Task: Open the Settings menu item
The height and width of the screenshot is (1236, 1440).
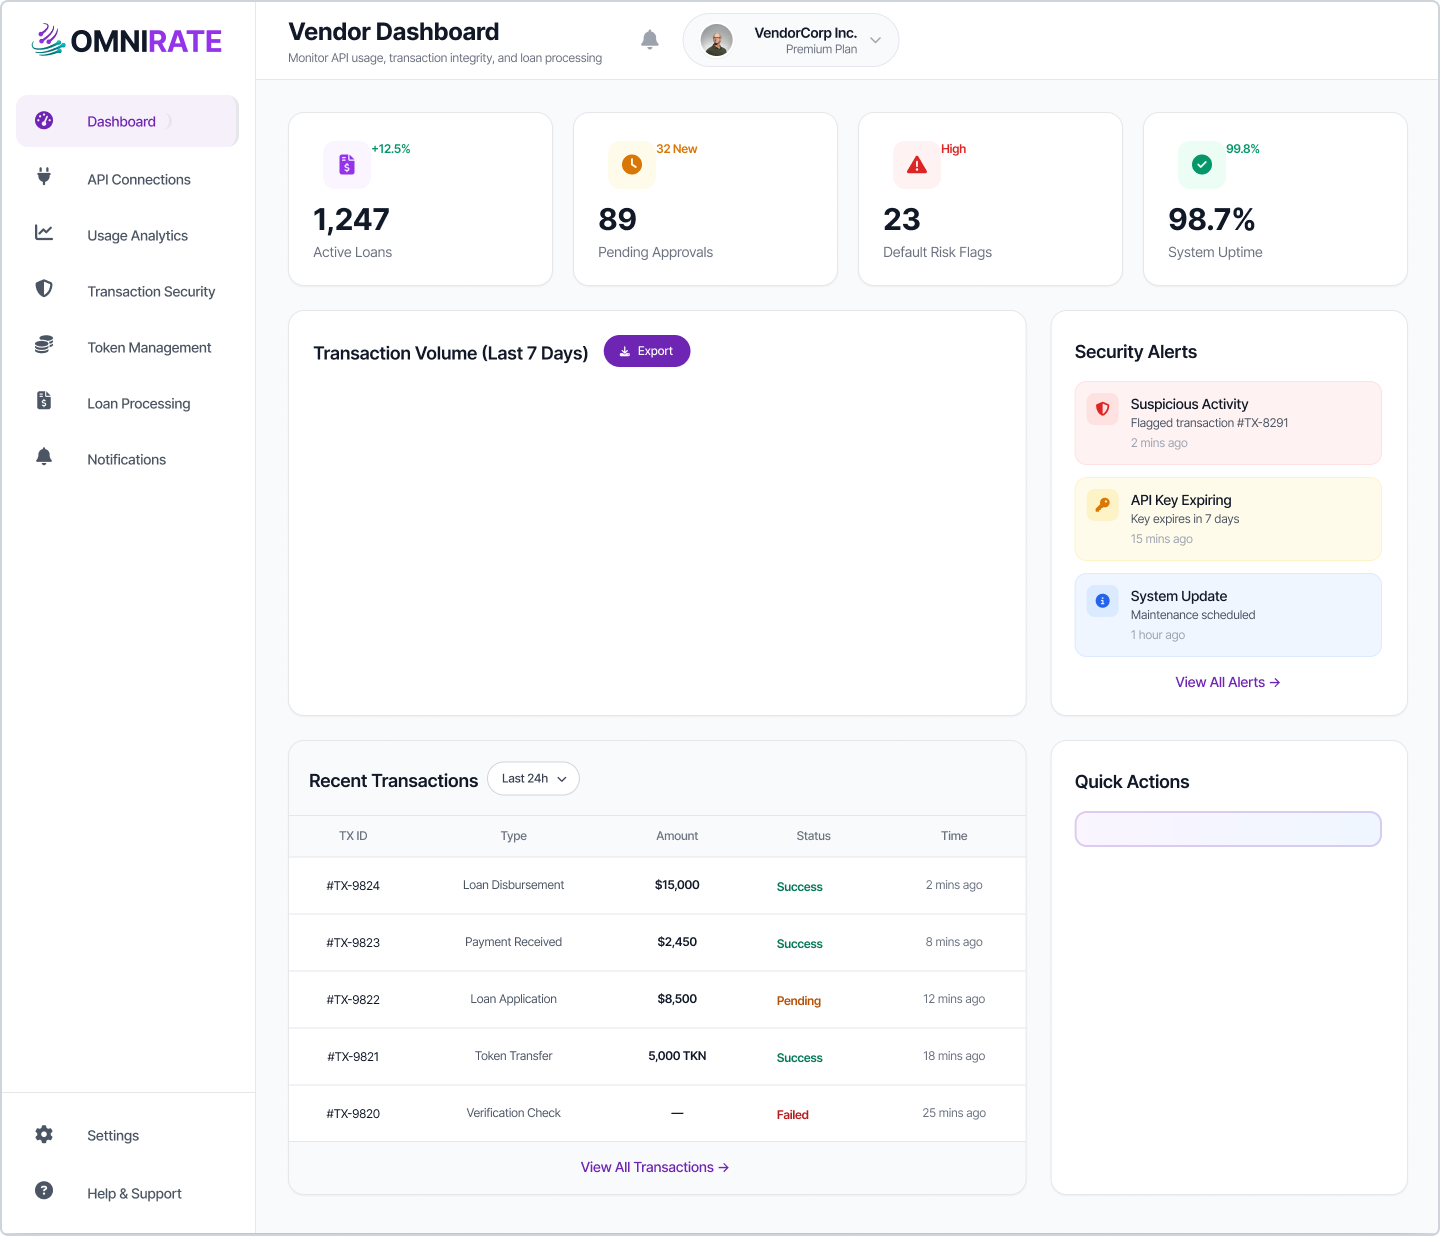Action: (127, 1135)
